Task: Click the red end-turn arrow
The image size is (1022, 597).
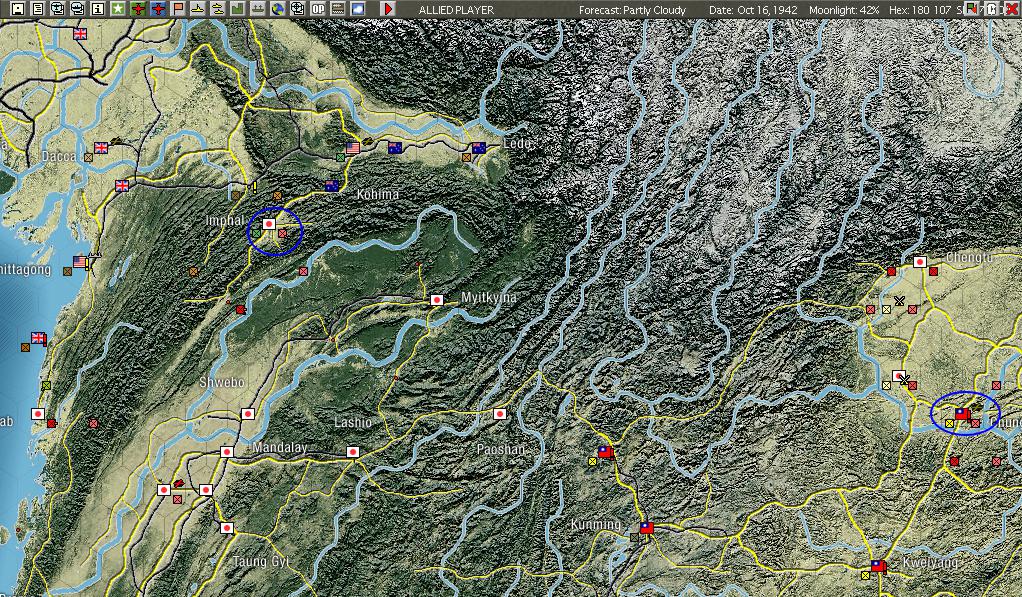Action: coord(388,9)
